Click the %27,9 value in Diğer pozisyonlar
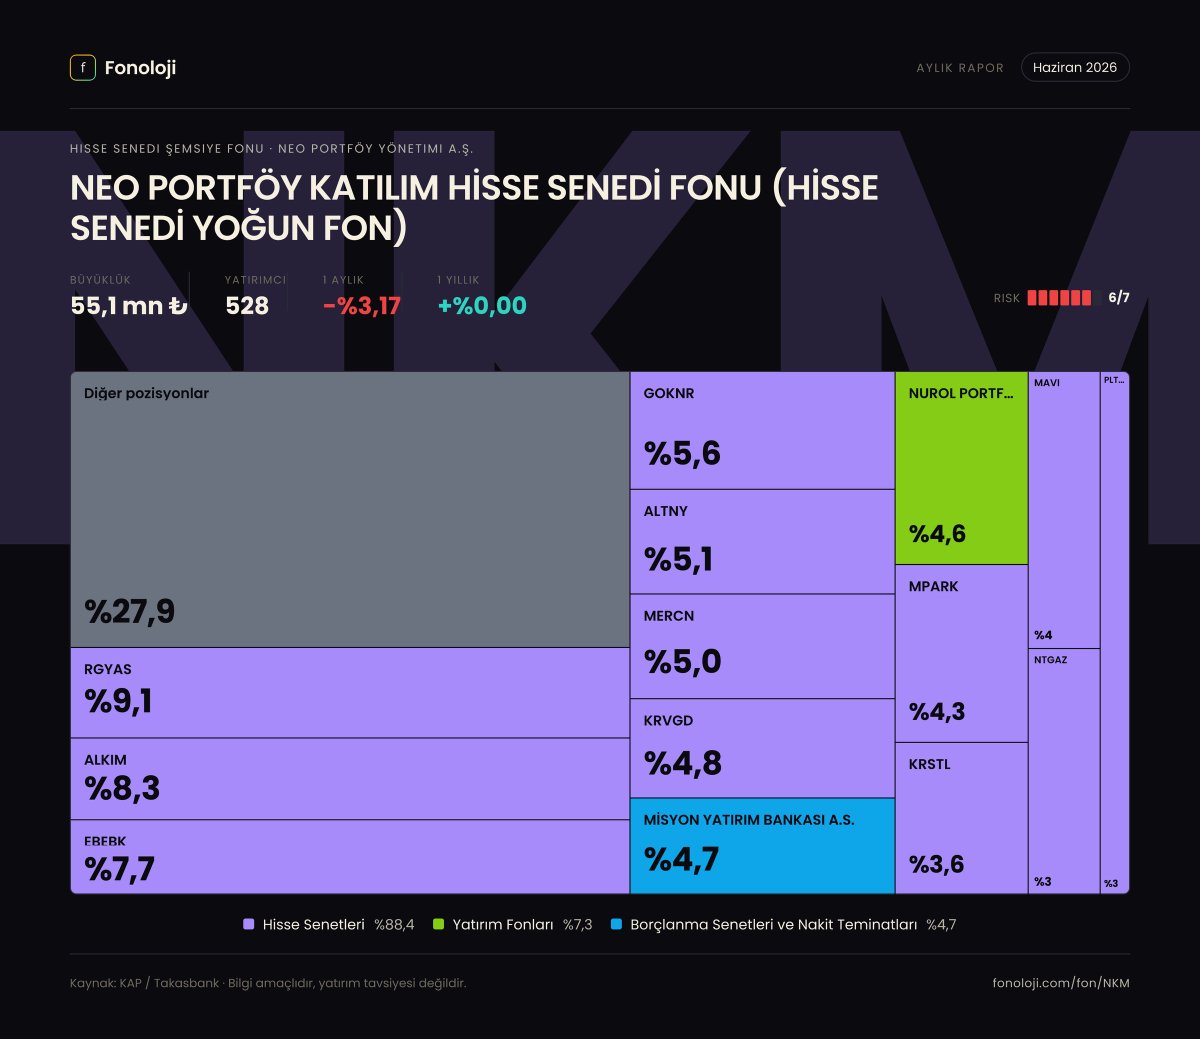The width and height of the screenshot is (1200, 1039). coord(130,611)
